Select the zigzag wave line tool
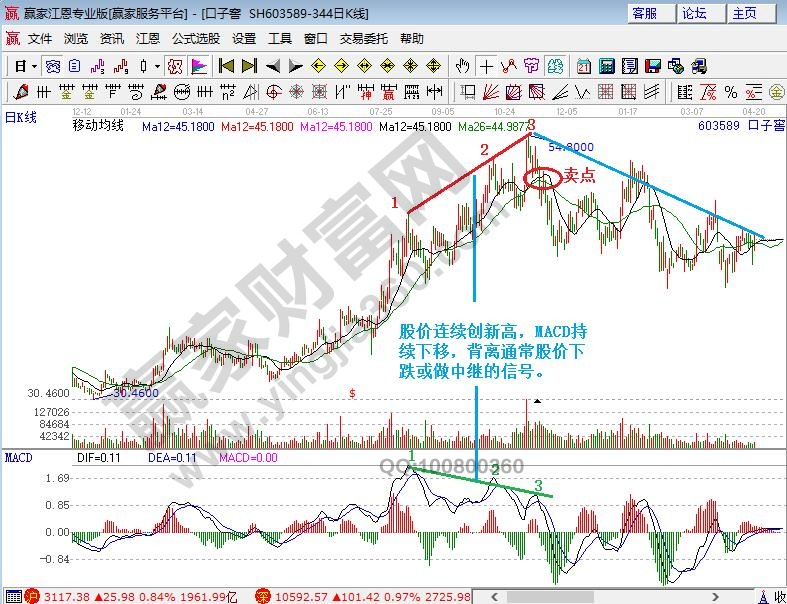 [582, 92]
